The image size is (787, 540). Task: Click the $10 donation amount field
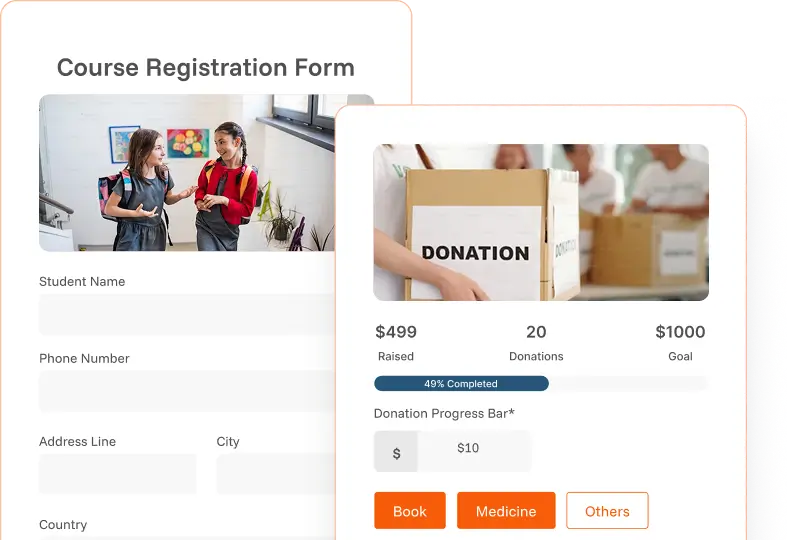coord(474,452)
